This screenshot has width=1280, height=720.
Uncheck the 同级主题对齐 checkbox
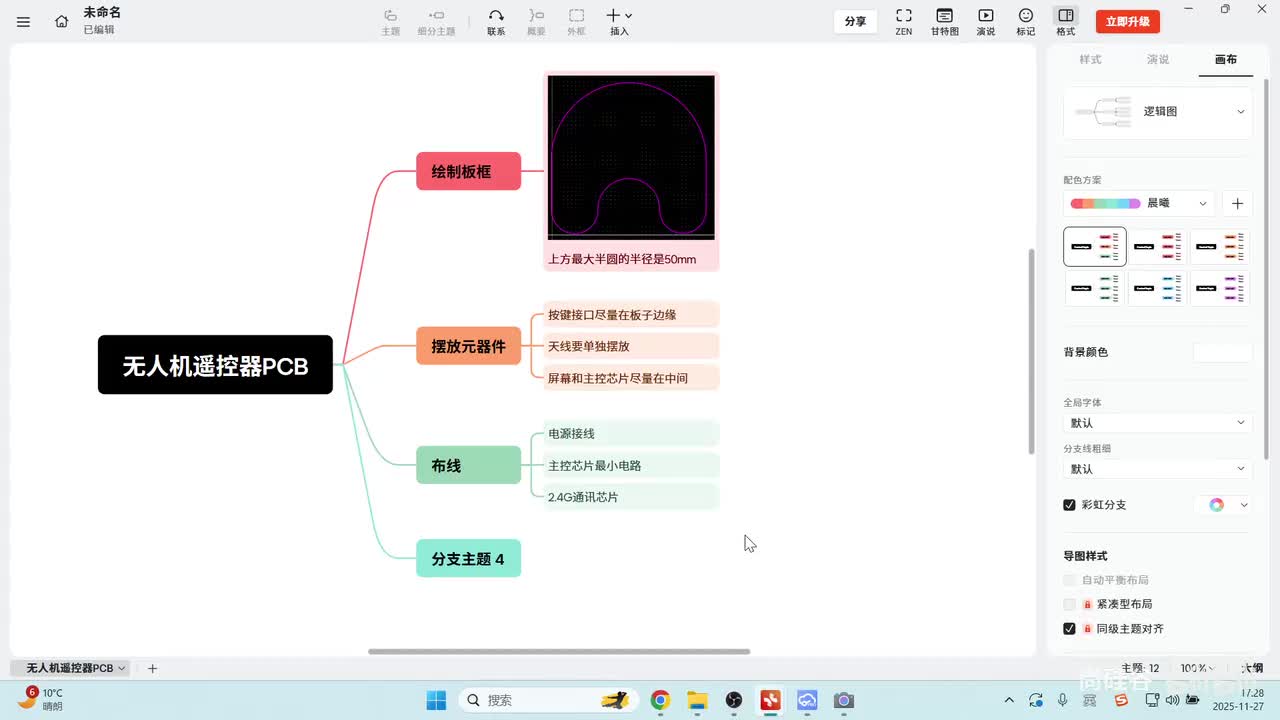click(x=1069, y=629)
